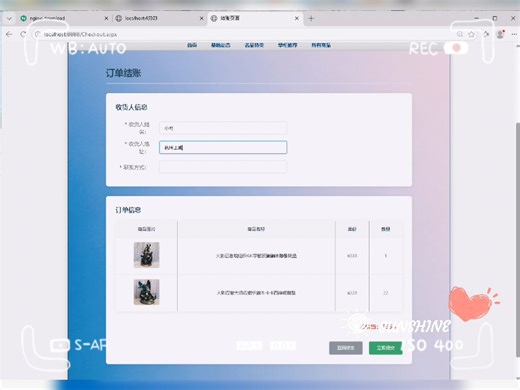520x390 pixels.
Task: Close the currently active tab
Action: [297, 18]
